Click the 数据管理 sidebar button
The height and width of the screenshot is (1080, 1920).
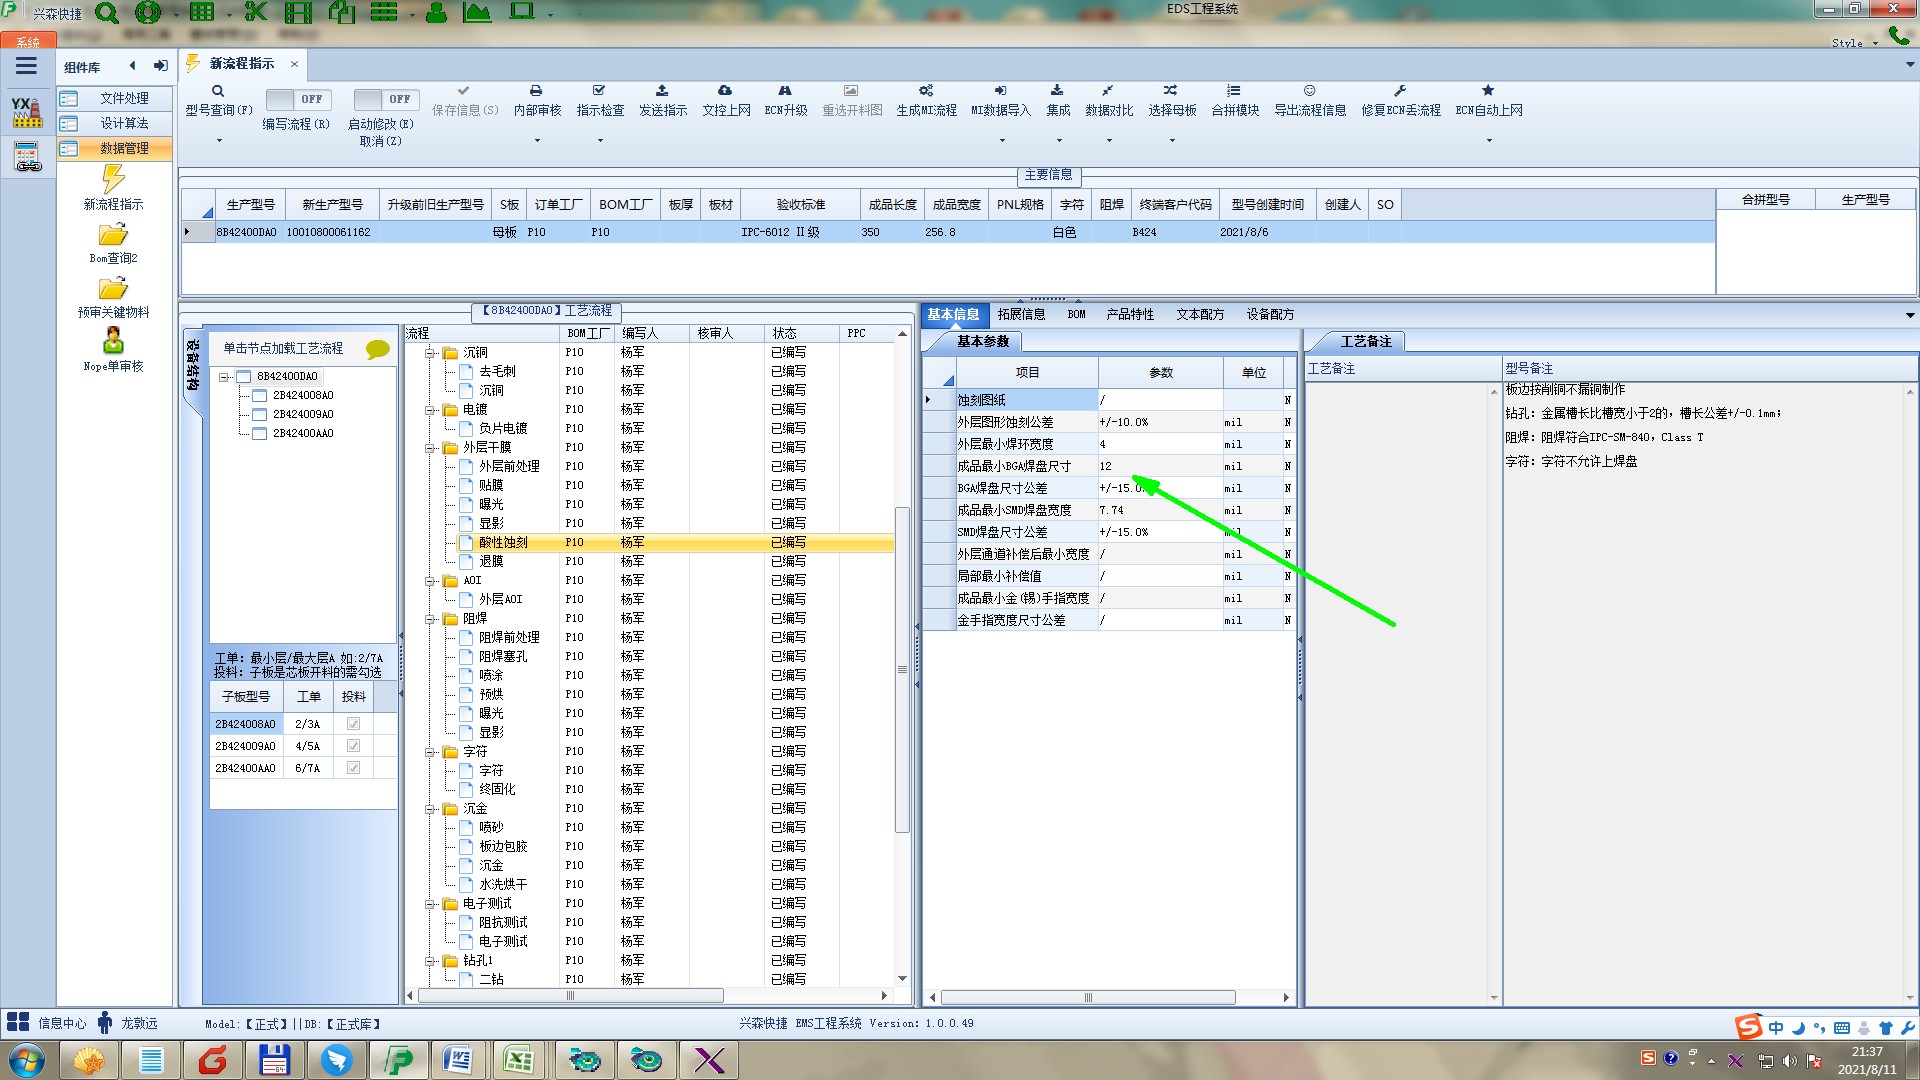click(x=123, y=148)
